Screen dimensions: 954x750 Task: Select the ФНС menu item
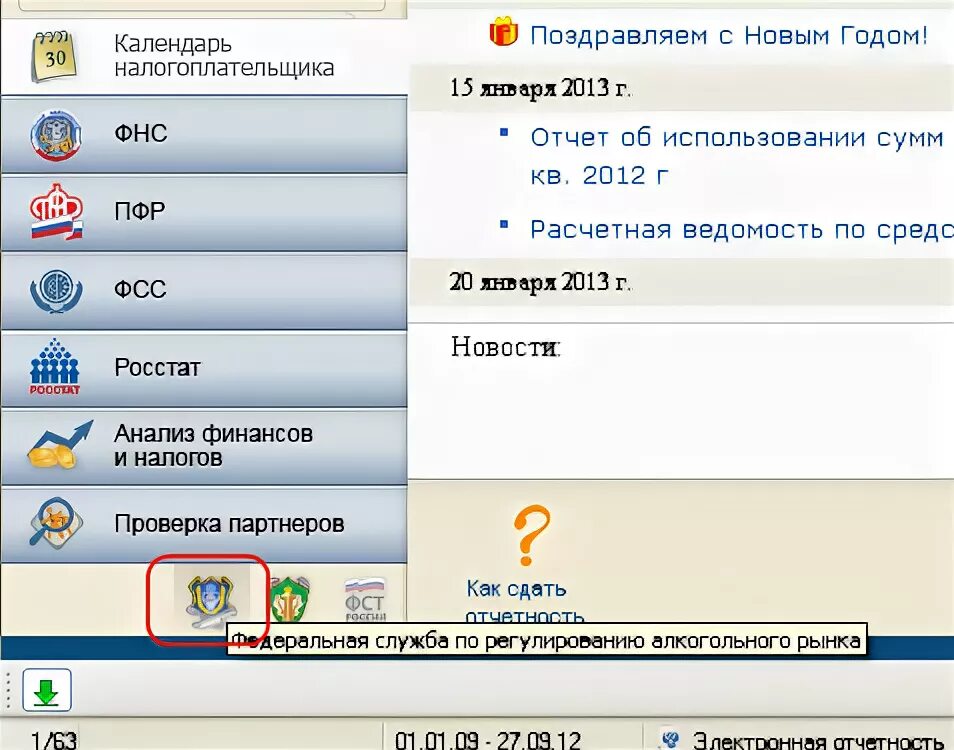point(204,135)
